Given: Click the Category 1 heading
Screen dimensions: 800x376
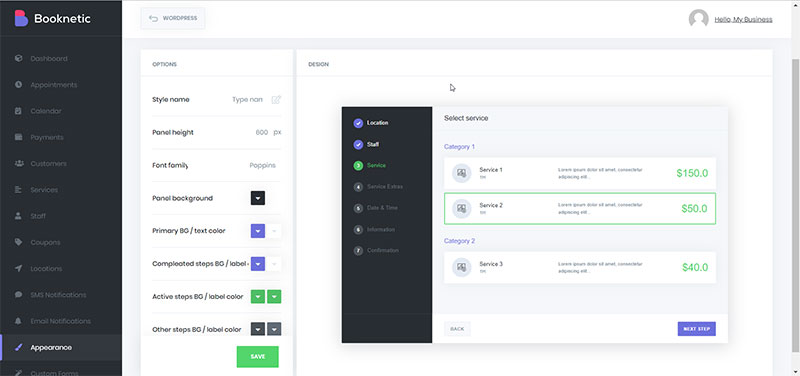Looking at the screenshot, I should pos(459,146).
